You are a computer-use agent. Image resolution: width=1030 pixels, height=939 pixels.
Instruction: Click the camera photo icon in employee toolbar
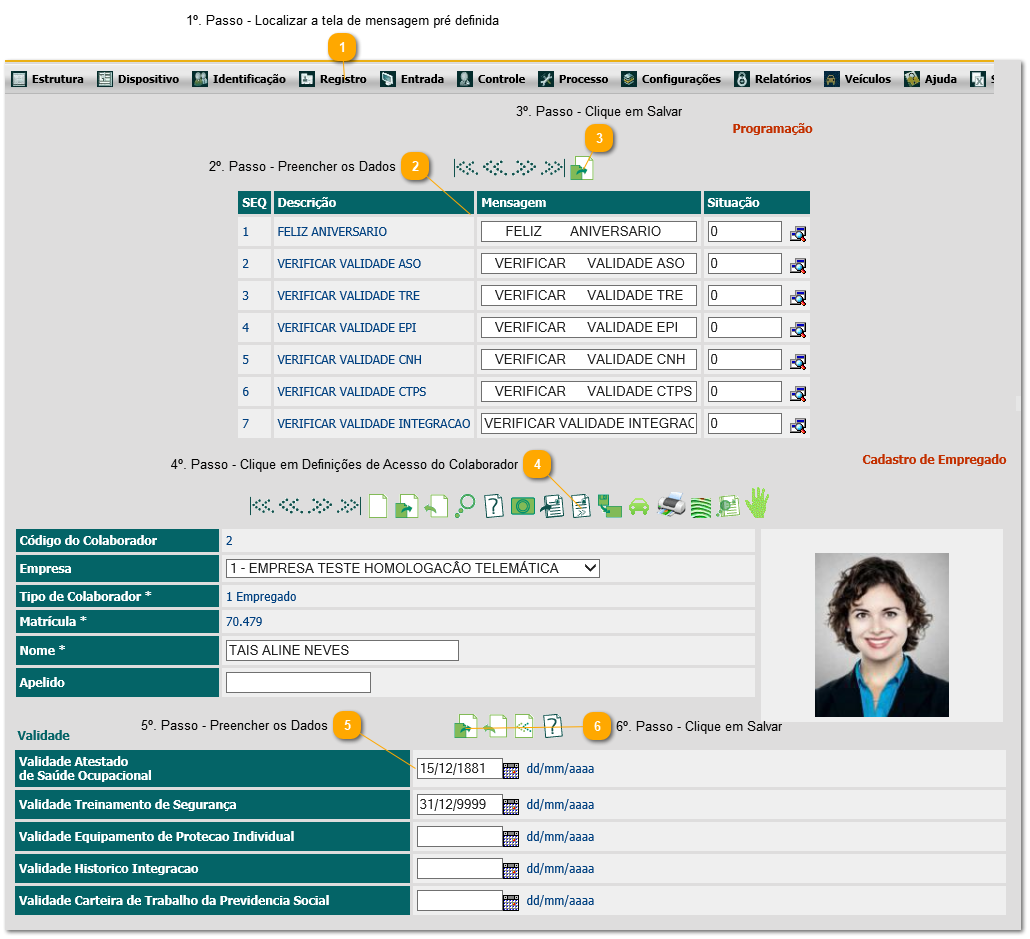pos(523,506)
